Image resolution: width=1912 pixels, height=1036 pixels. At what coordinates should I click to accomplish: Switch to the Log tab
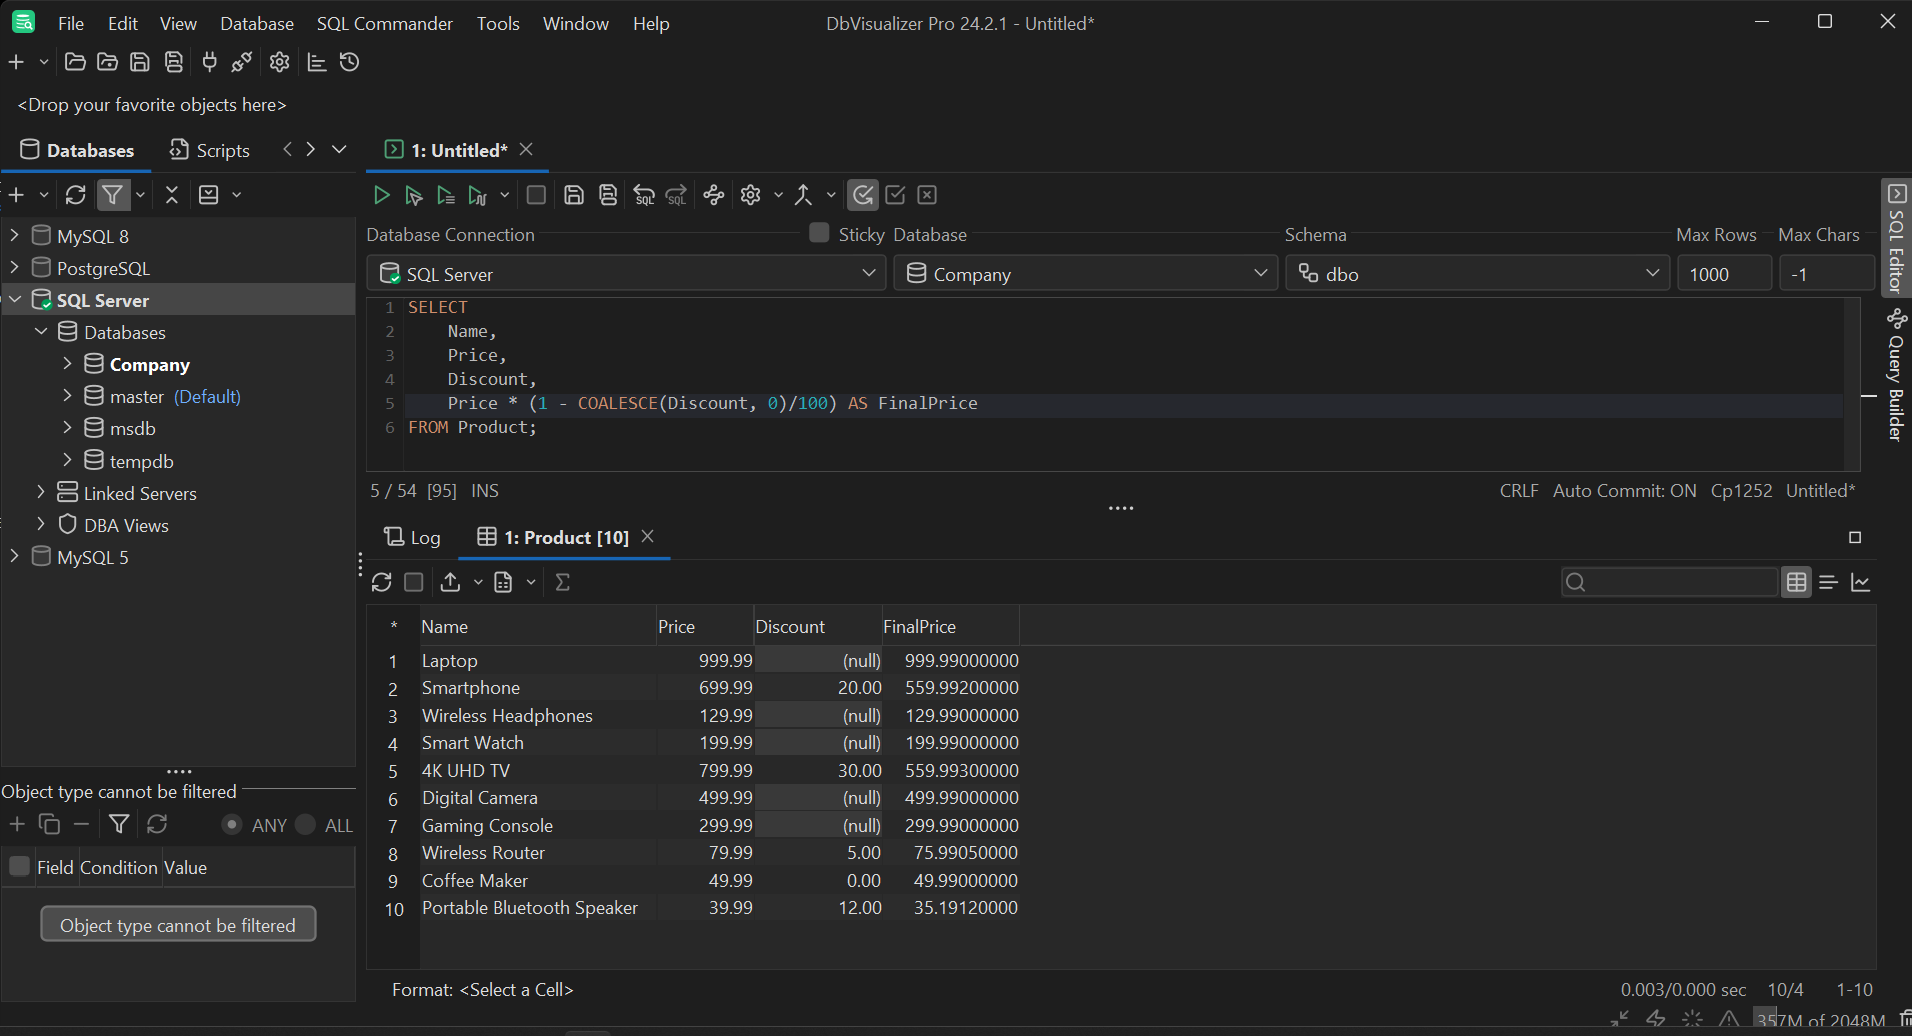[412, 537]
